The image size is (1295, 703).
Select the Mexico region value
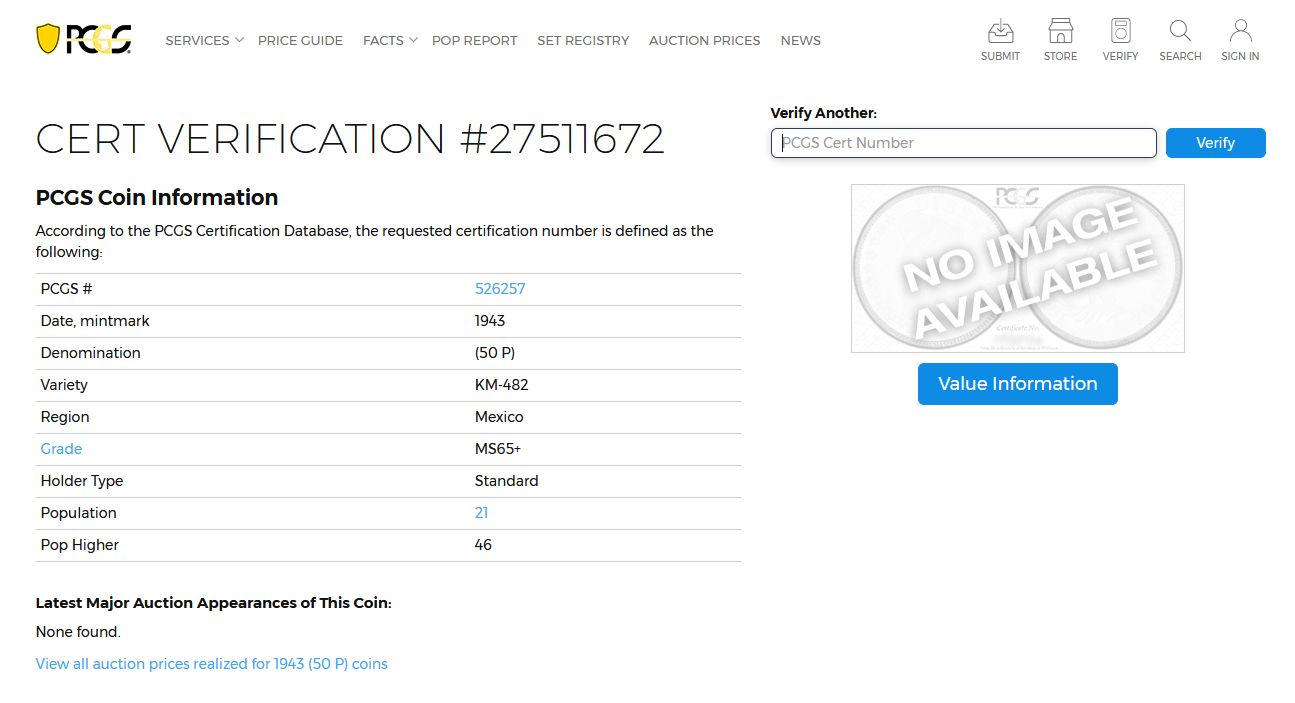499,417
